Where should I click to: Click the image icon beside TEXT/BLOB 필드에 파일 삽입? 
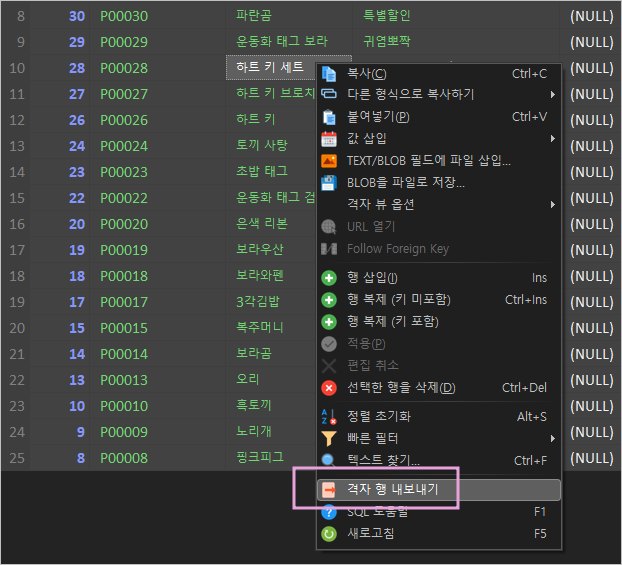point(329,161)
